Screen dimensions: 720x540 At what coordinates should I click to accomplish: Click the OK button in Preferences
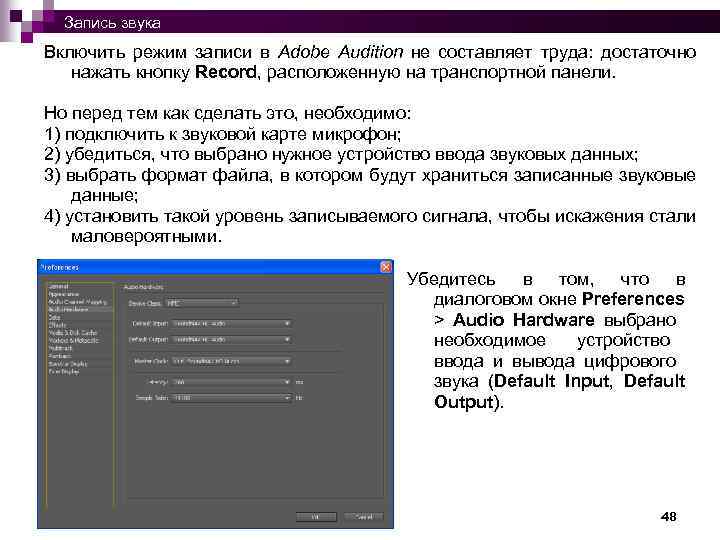[x=316, y=517]
